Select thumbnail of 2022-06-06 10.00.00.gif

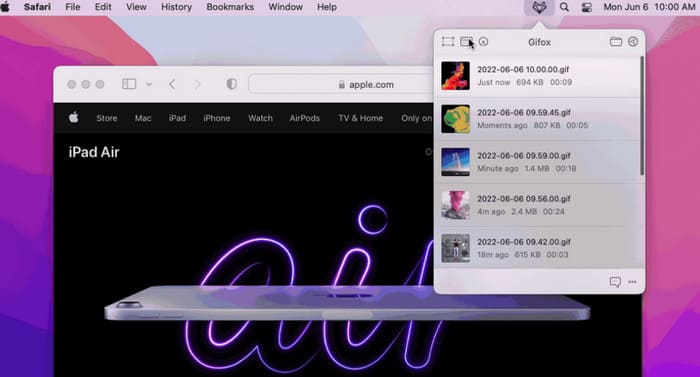(455, 76)
